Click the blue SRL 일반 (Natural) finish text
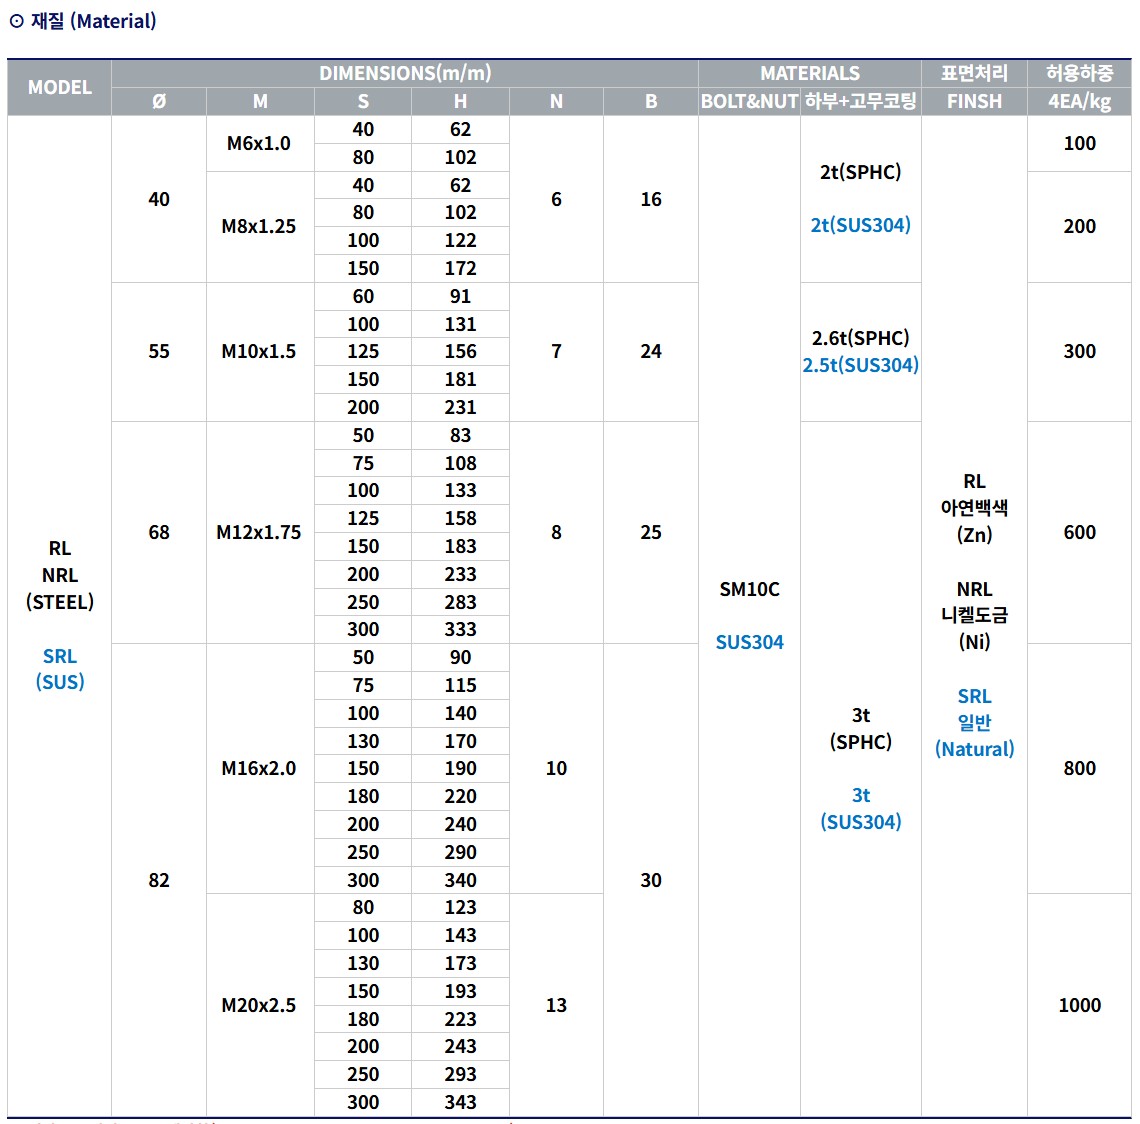The width and height of the screenshot is (1140, 1124). coord(974,722)
